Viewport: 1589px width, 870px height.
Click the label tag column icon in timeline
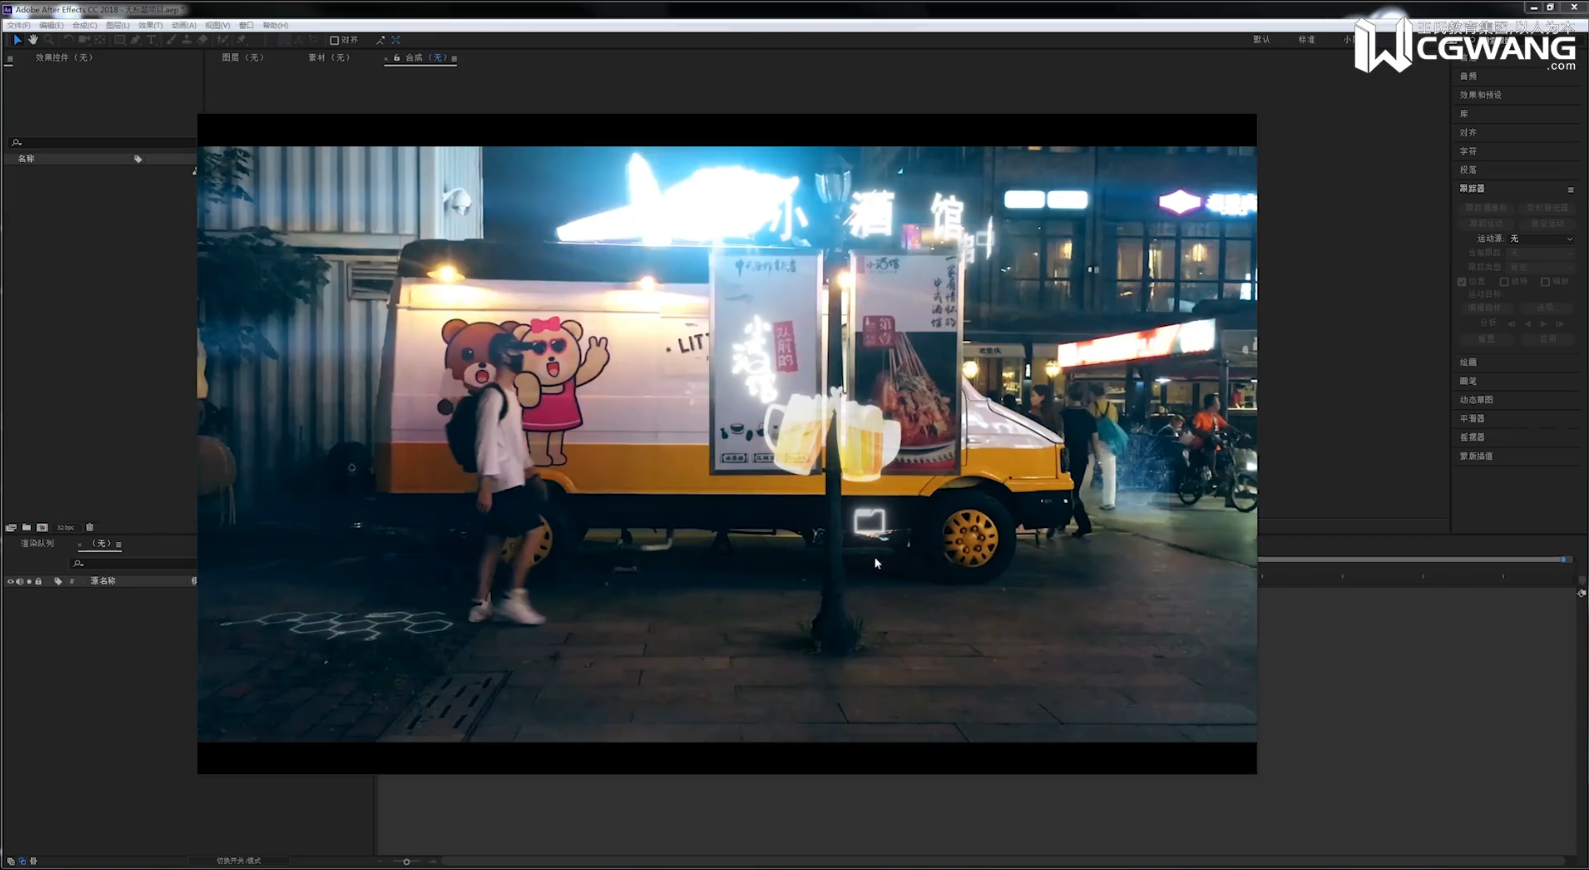(58, 581)
